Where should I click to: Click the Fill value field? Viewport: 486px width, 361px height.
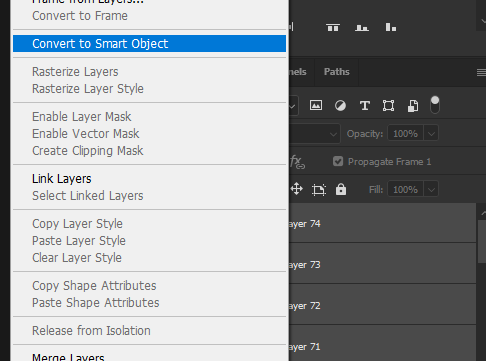(x=405, y=190)
